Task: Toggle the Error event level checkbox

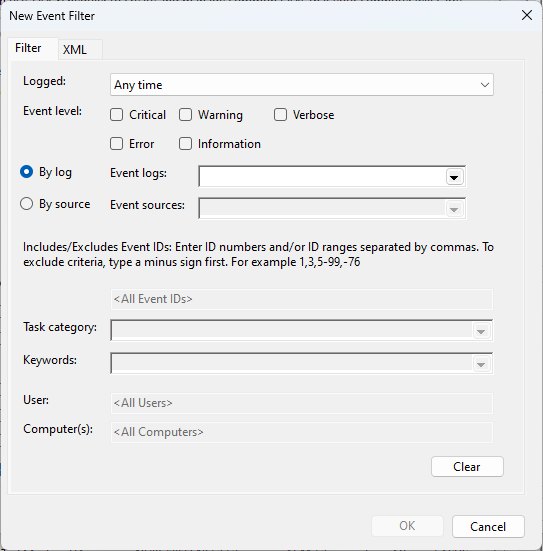Action: pos(116,144)
